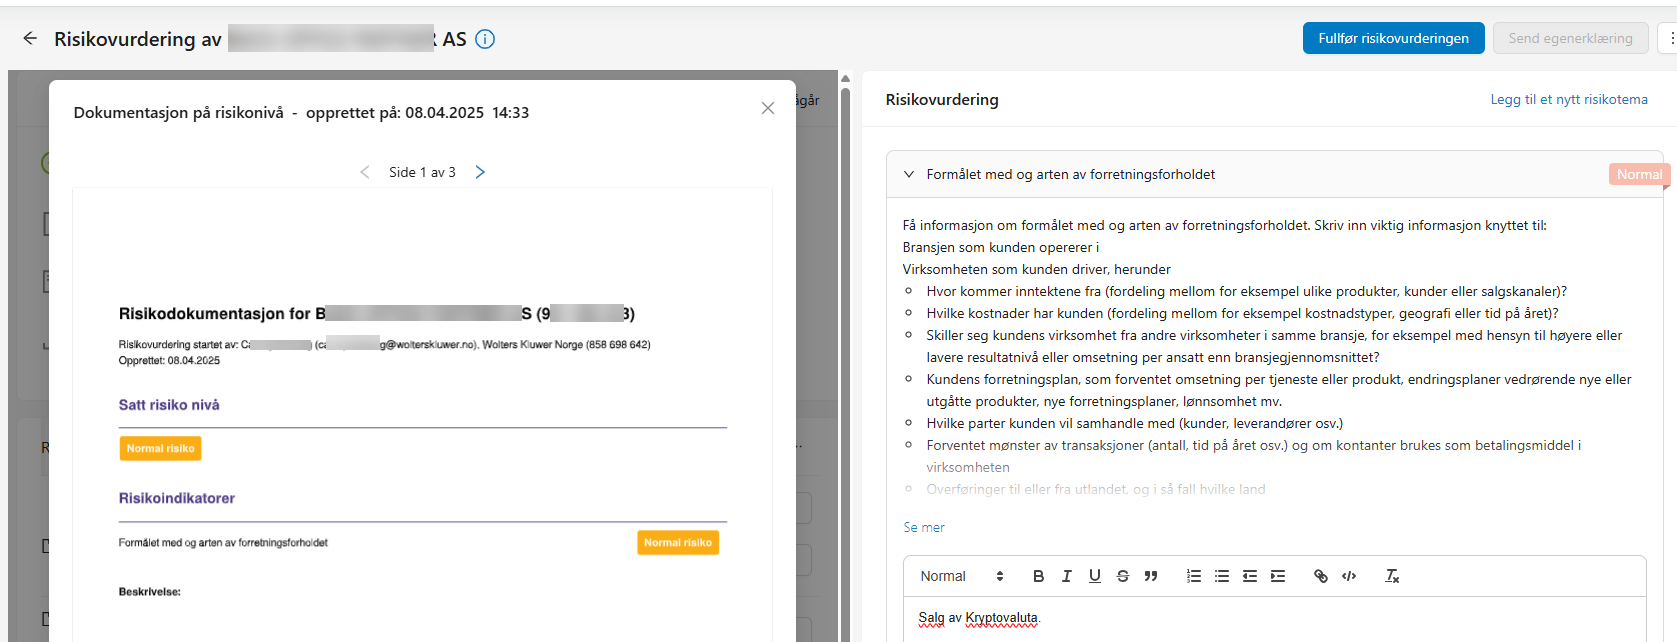This screenshot has width=1677, height=642.
Task: Decrease indent in editor
Action: pos(1250,576)
